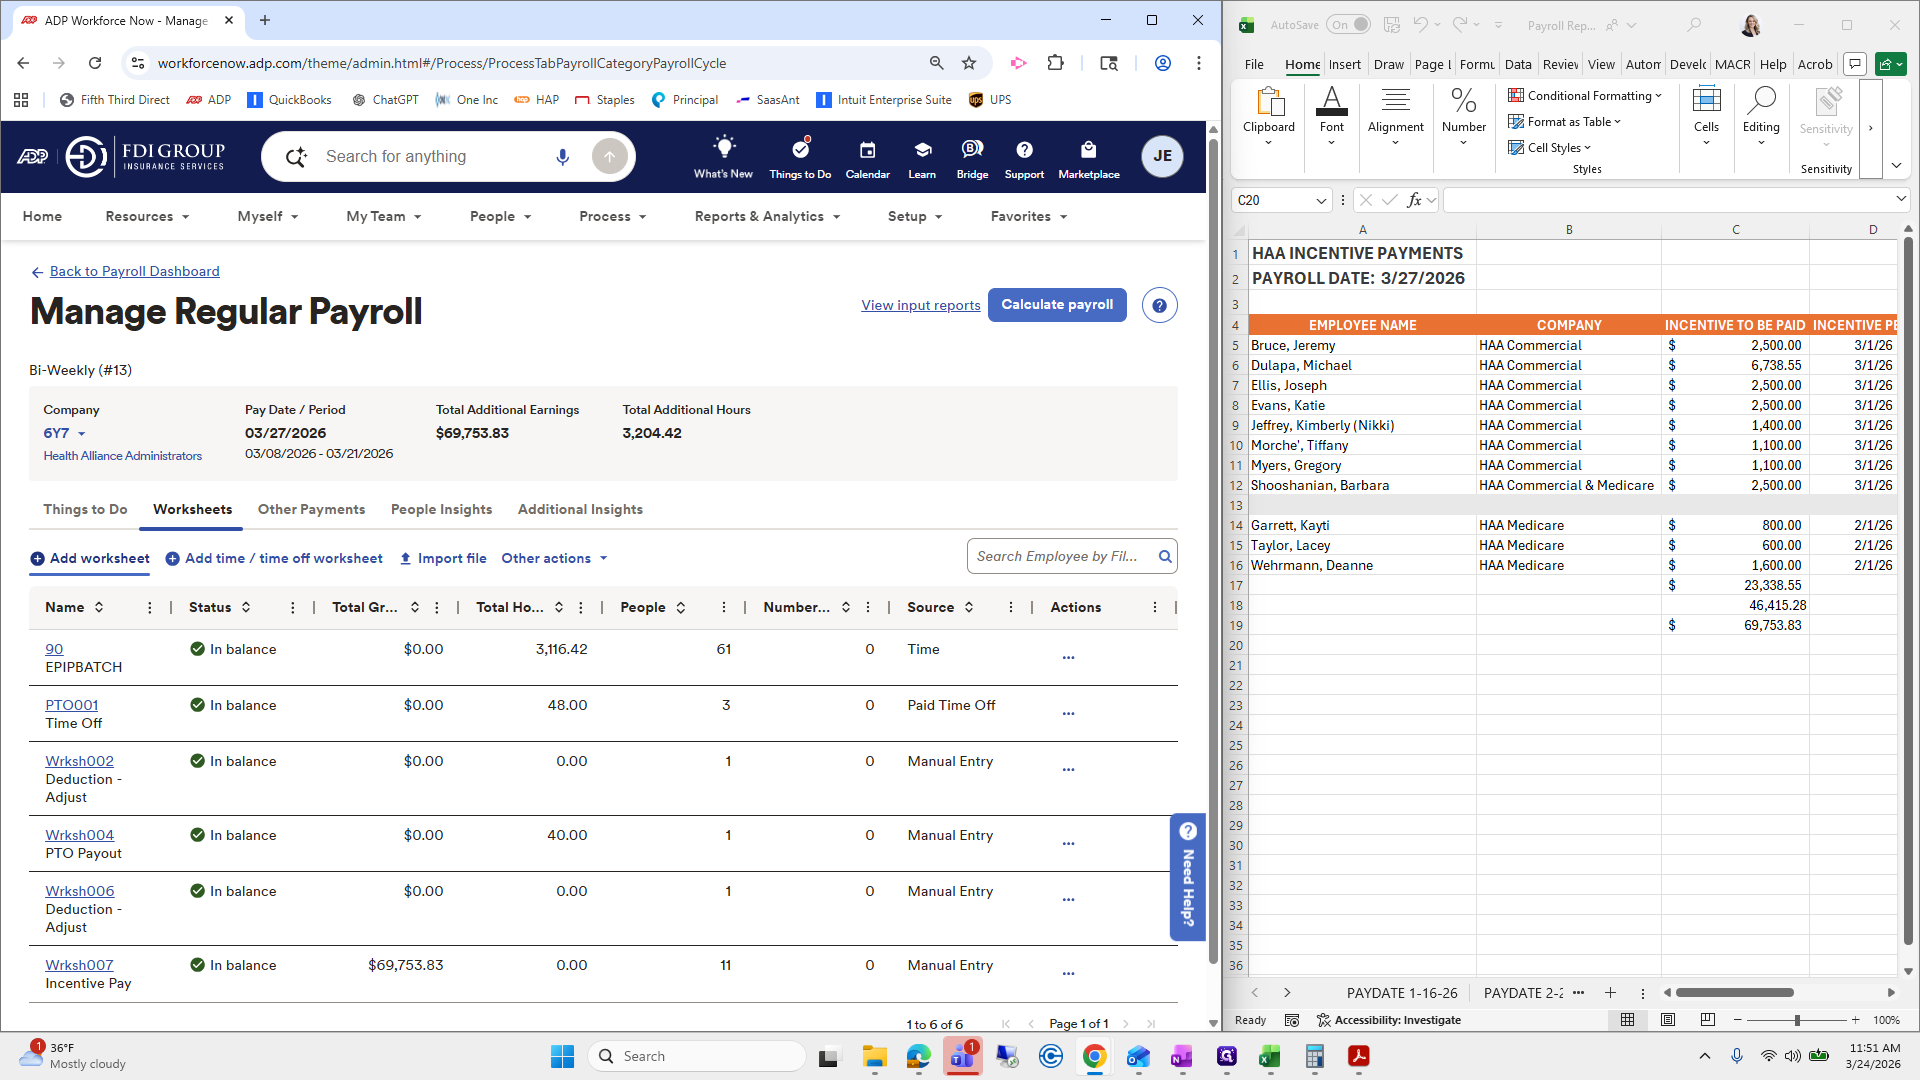Image resolution: width=1920 pixels, height=1080 pixels.
Task: Open Cell Styles in the Styles group
Action: (1550, 147)
